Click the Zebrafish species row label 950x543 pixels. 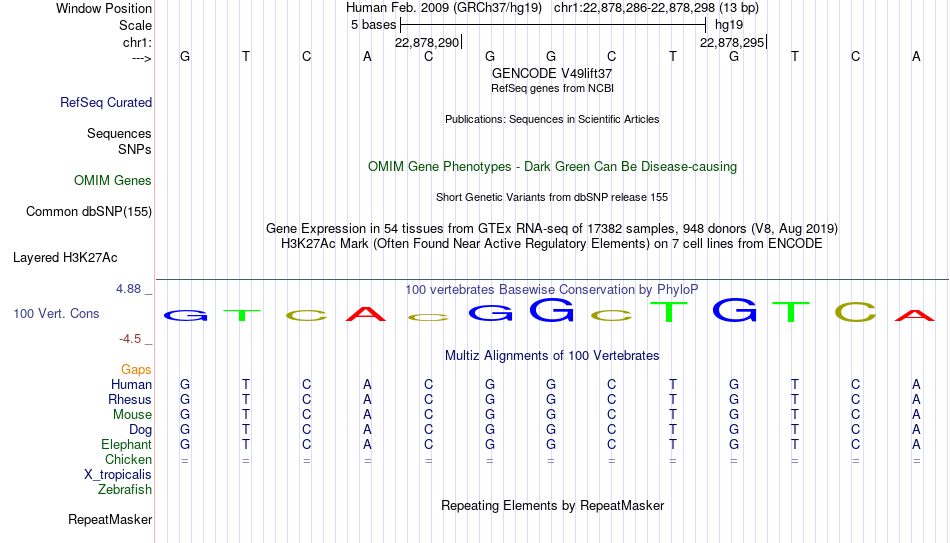pyautogui.click(x=125, y=489)
